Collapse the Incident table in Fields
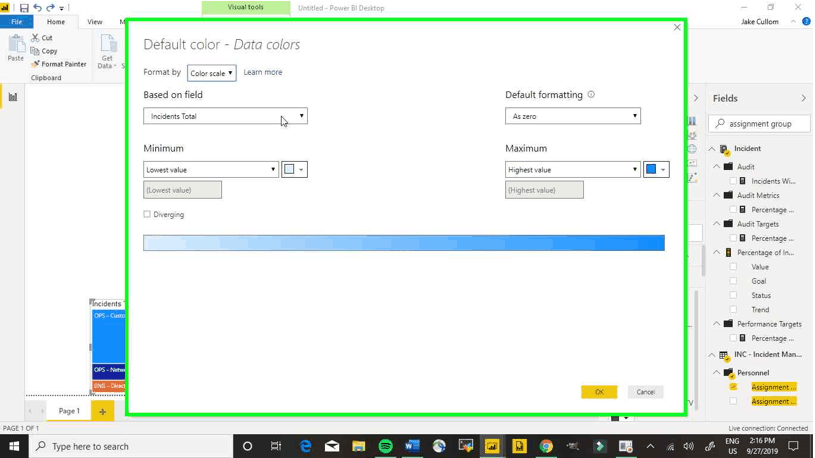 (712, 149)
